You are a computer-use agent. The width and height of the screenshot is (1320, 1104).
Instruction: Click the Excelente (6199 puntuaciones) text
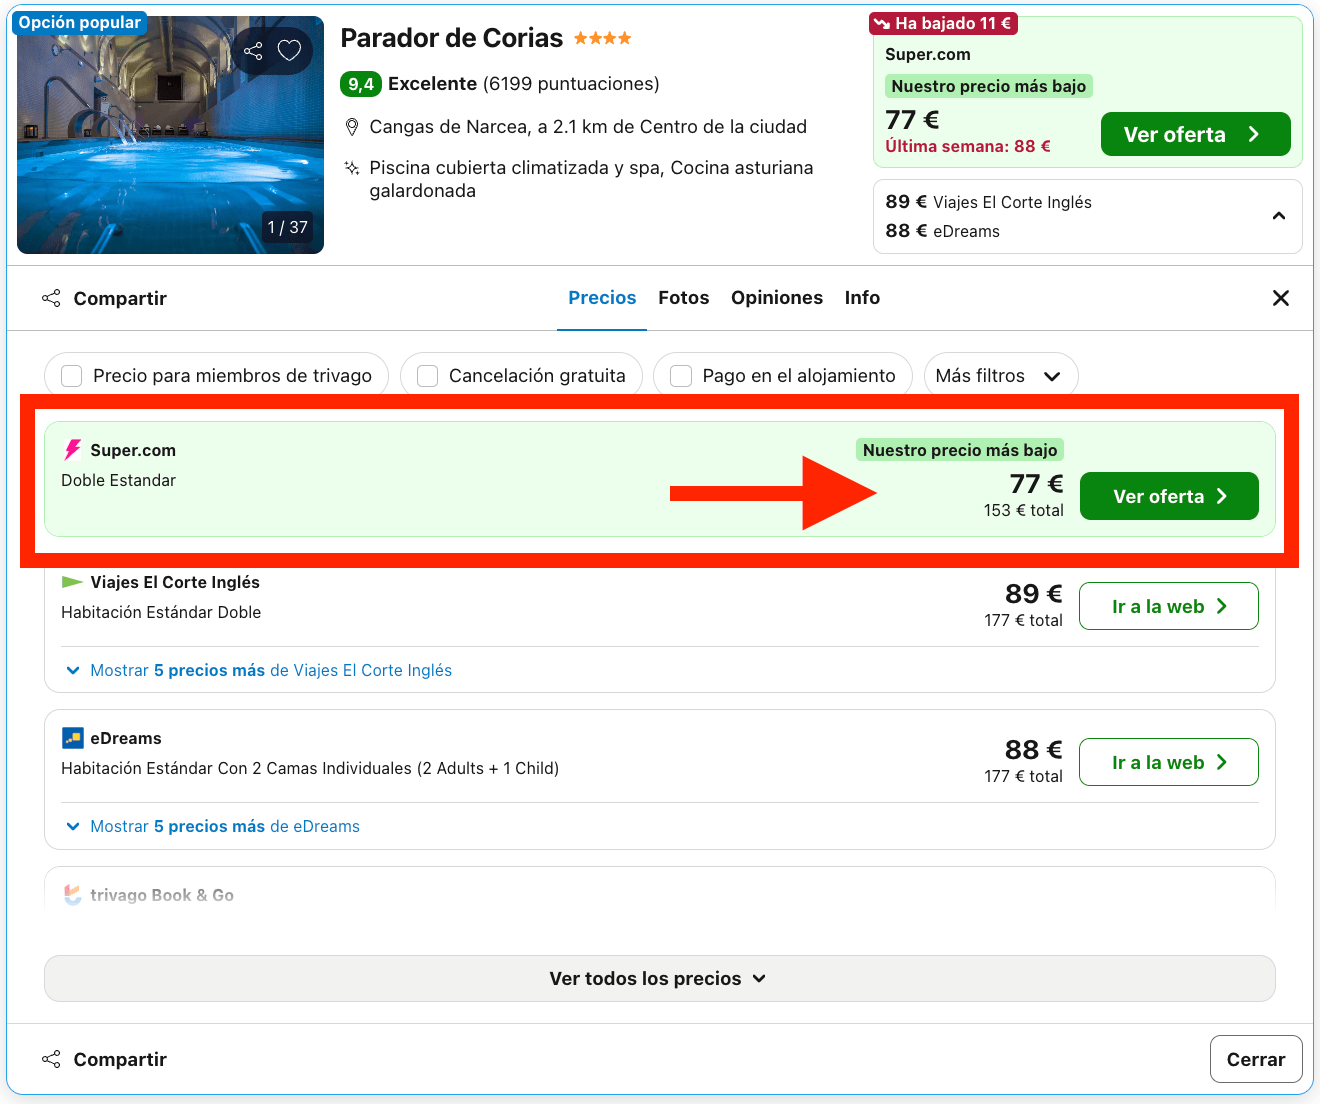(x=524, y=84)
